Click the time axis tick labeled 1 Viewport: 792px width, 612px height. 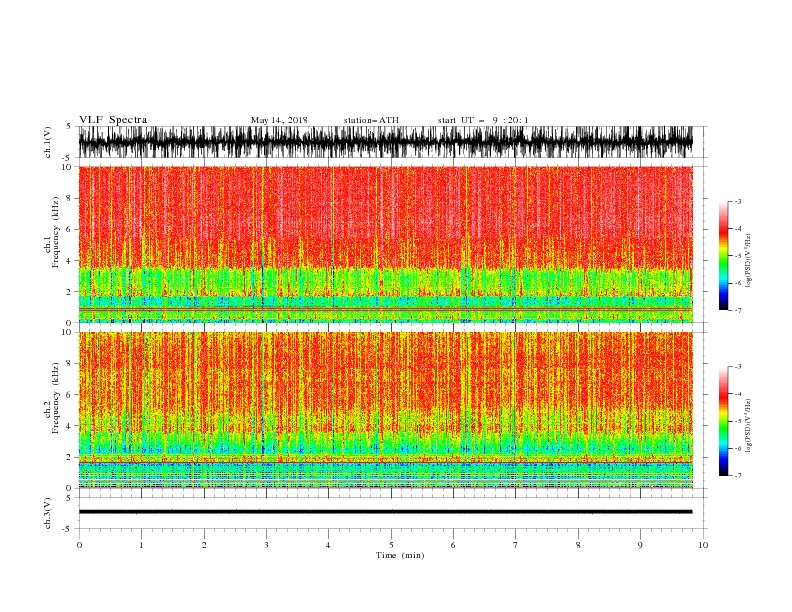point(142,545)
